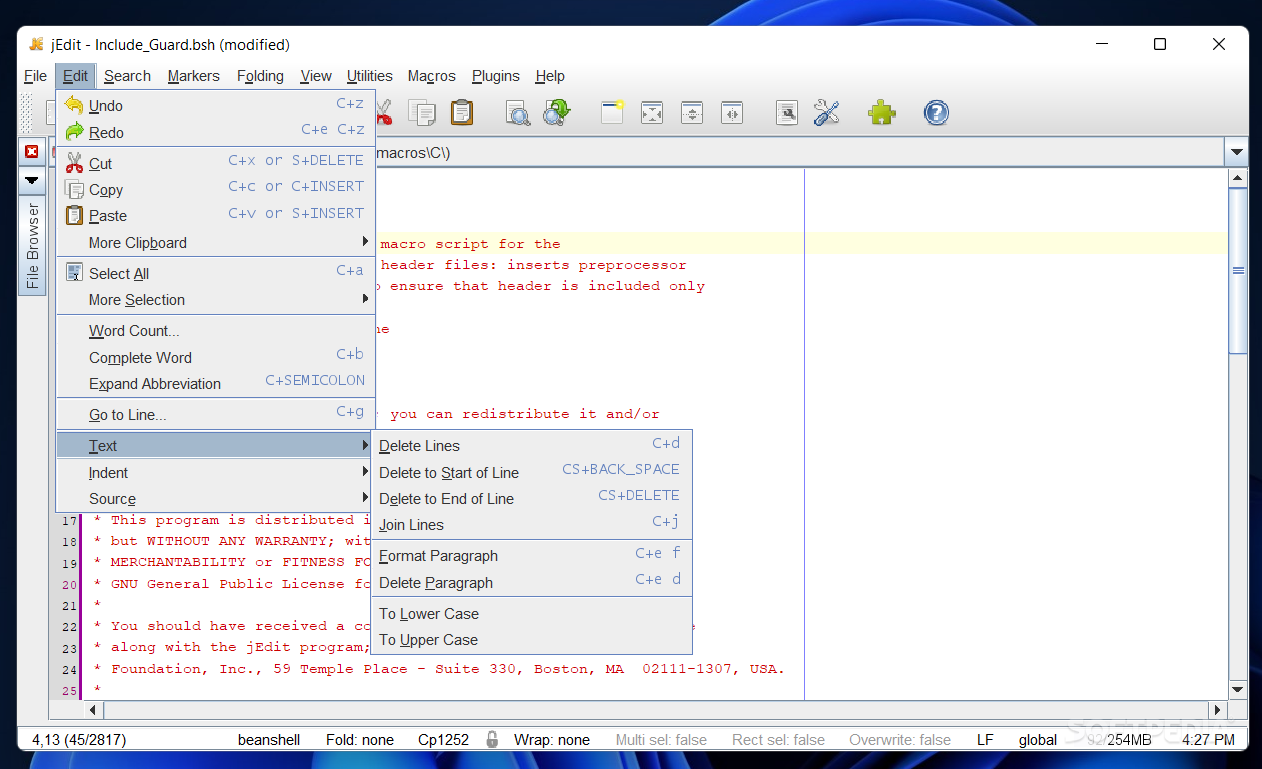Click the red X dockable close icon
Image resolution: width=1262 pixels, height=769 pixels.
tap(31, 152)
